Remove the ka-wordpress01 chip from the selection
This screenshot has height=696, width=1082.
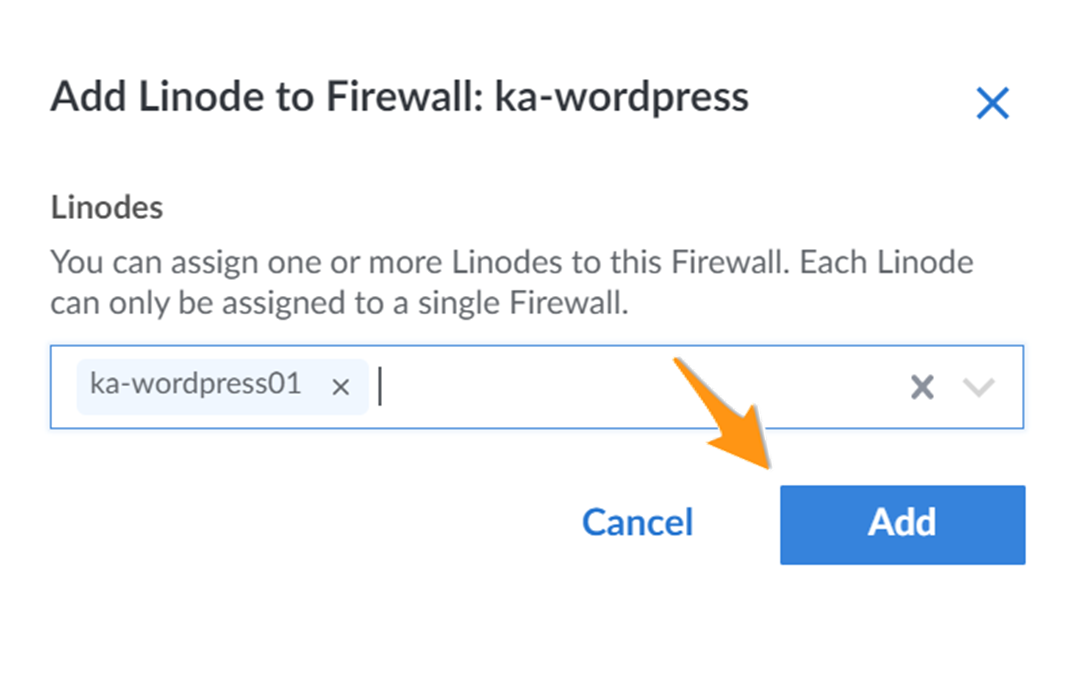pos(340,387)
